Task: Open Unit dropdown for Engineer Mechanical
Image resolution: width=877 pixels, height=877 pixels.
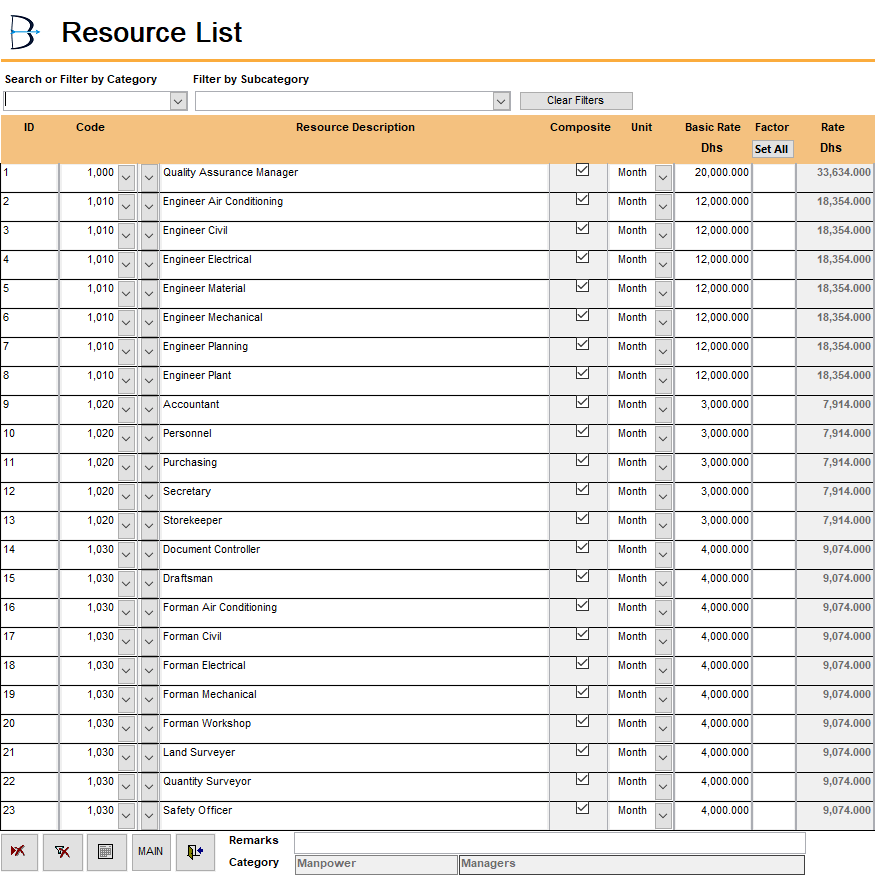Action: (x=663, y=323)
